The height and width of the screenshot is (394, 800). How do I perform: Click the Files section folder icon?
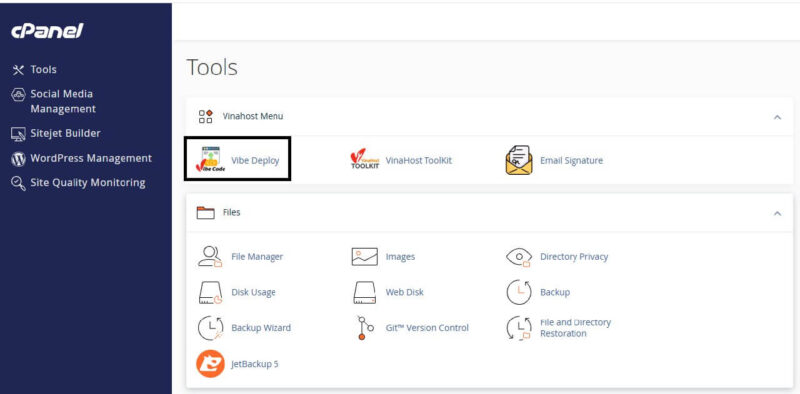[206, 212]
